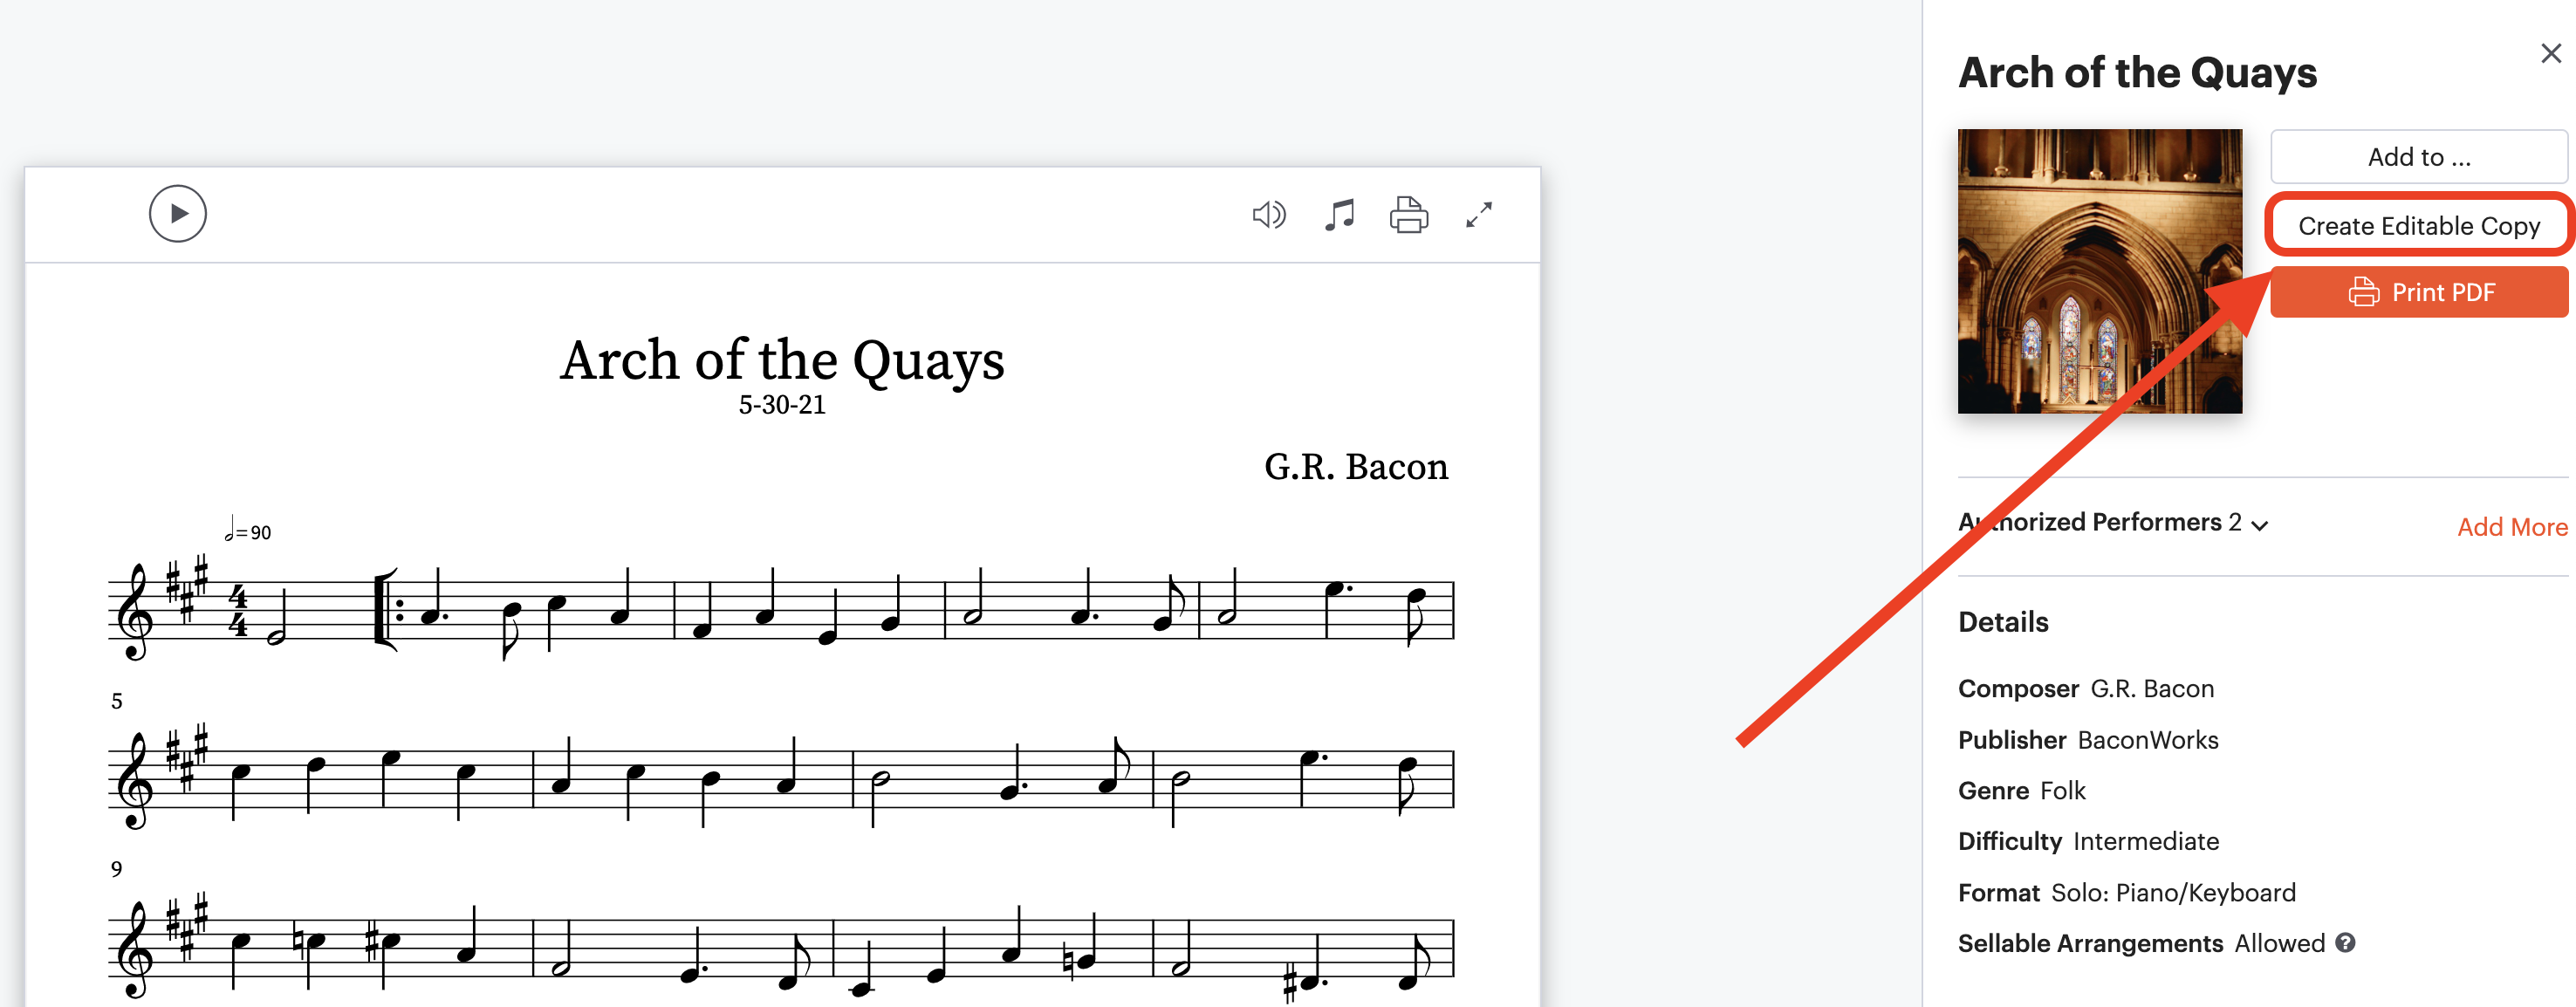The height and width of the screenshot is (1007, 2576).
Task: Click the composer name G.R. Bacon on score
Action: pyautogui.click(x=1356, y=467)
